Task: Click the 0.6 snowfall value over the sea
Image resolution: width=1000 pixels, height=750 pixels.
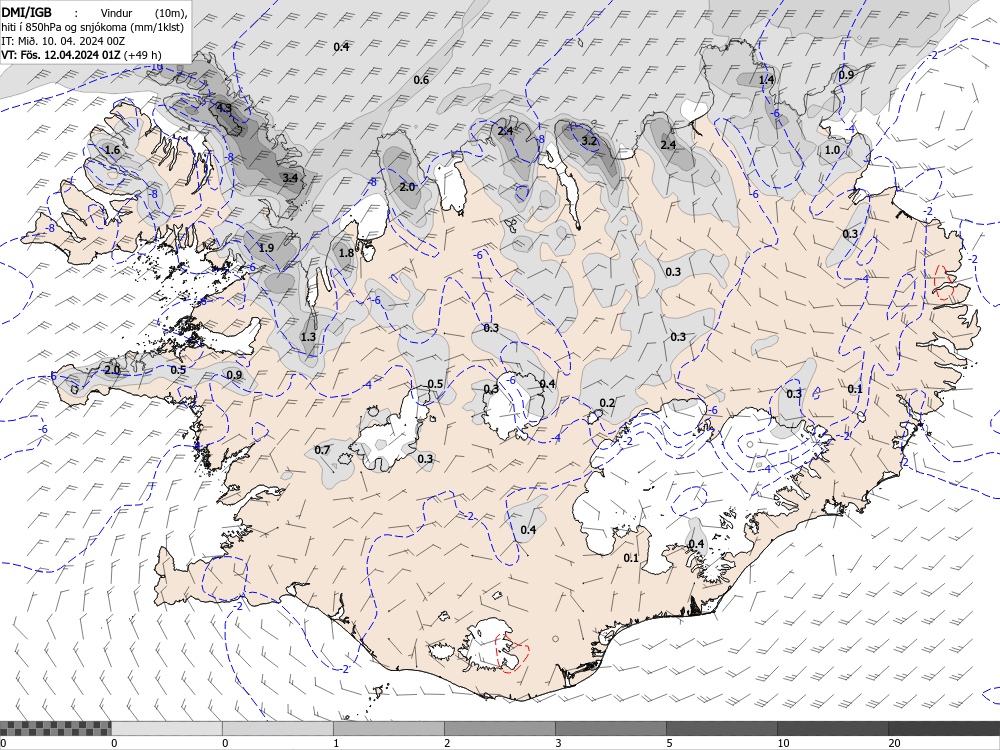Action: (x=421, y=80)
